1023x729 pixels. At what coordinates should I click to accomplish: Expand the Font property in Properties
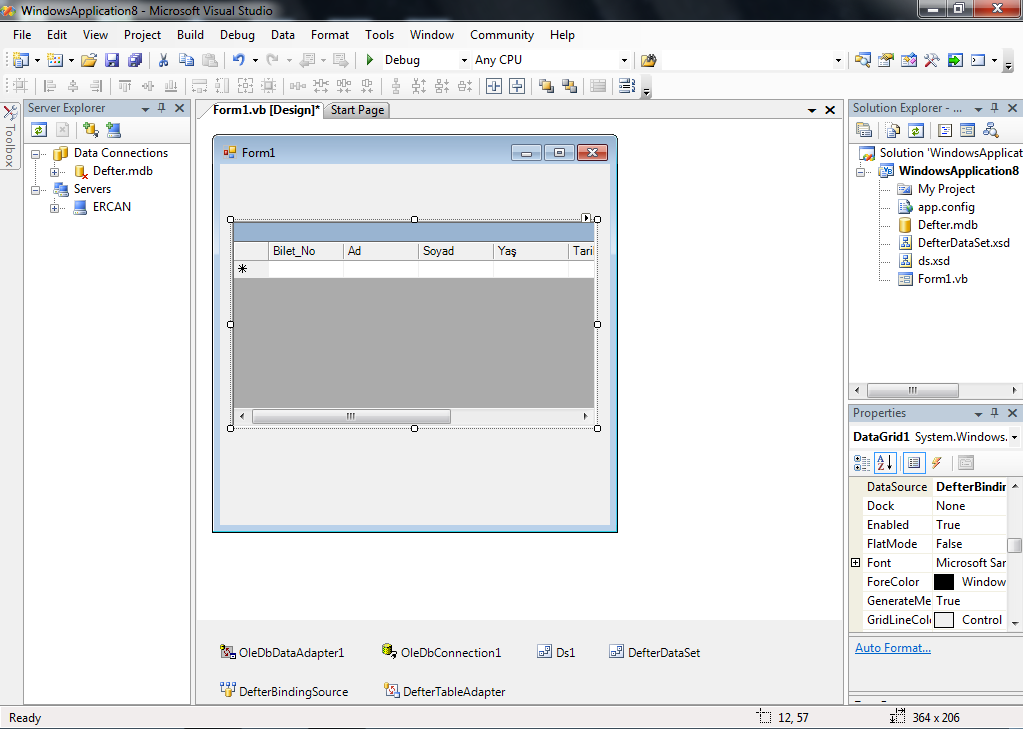pyautogui.click(x=855, y=563)
